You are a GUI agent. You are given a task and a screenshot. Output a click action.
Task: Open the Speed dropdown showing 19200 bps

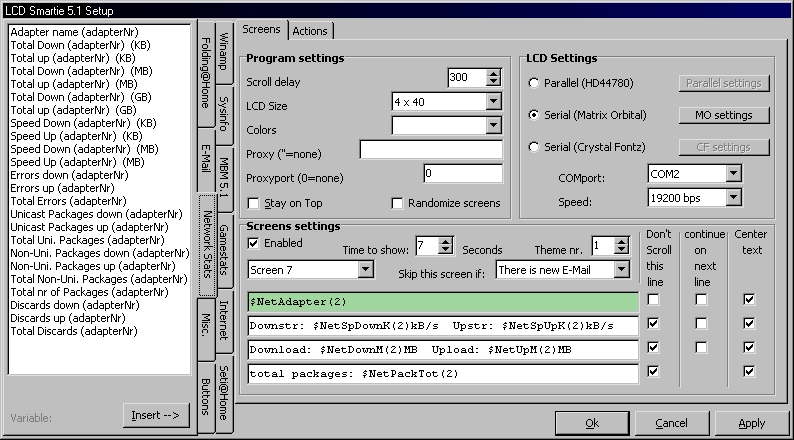734,197
